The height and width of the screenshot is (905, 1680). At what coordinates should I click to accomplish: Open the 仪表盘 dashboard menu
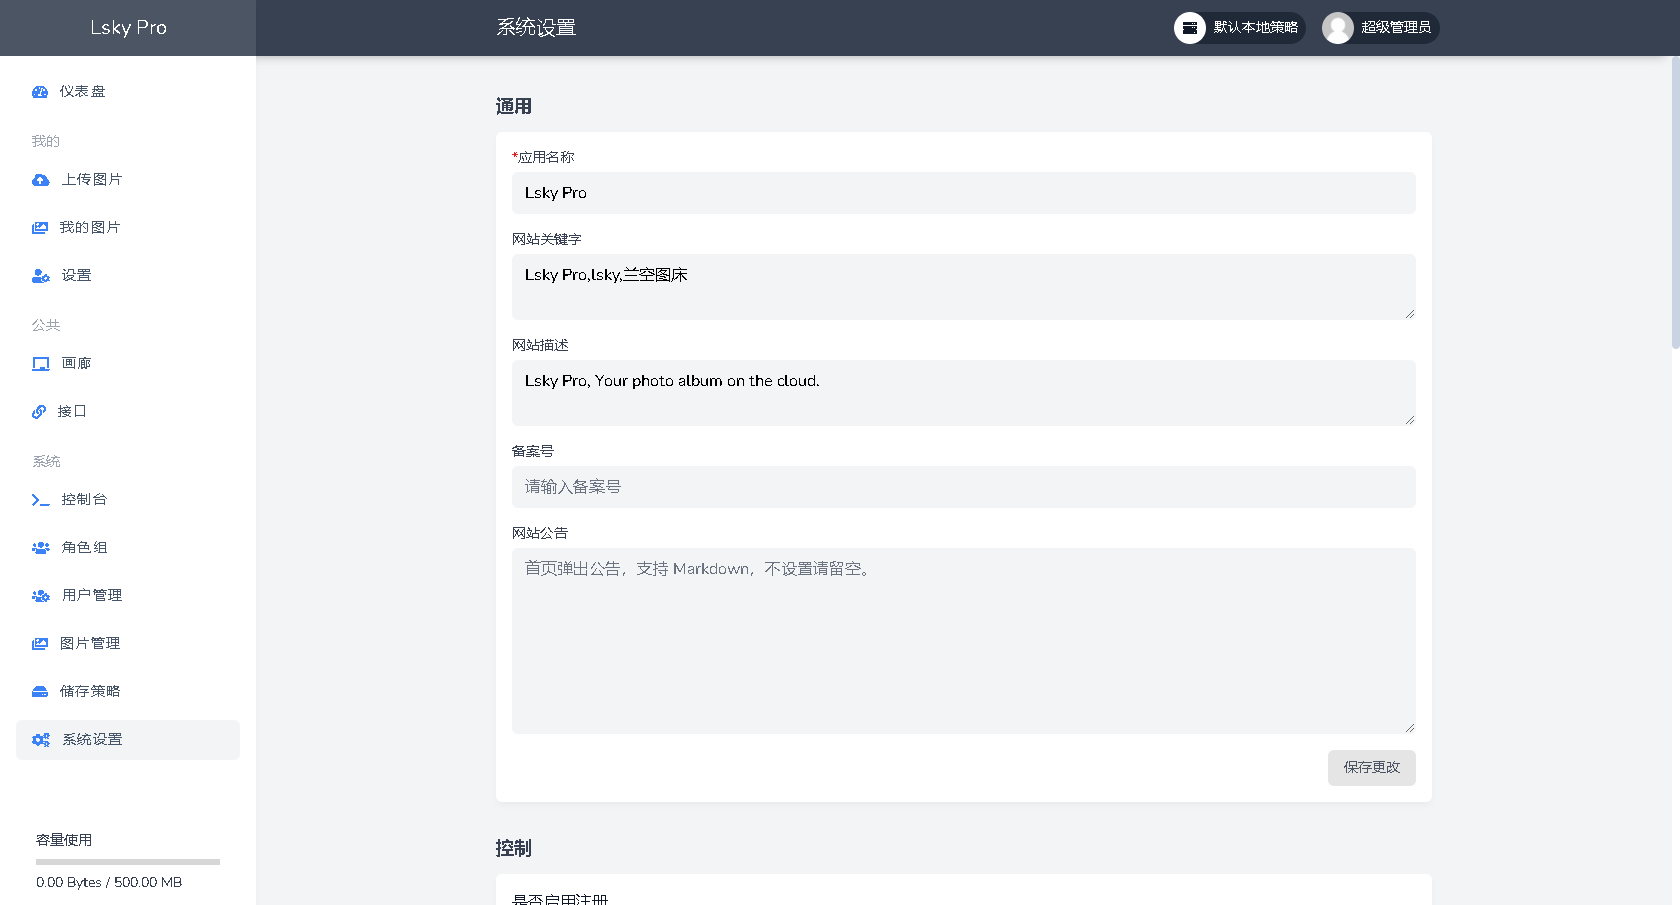pos(128,92)
